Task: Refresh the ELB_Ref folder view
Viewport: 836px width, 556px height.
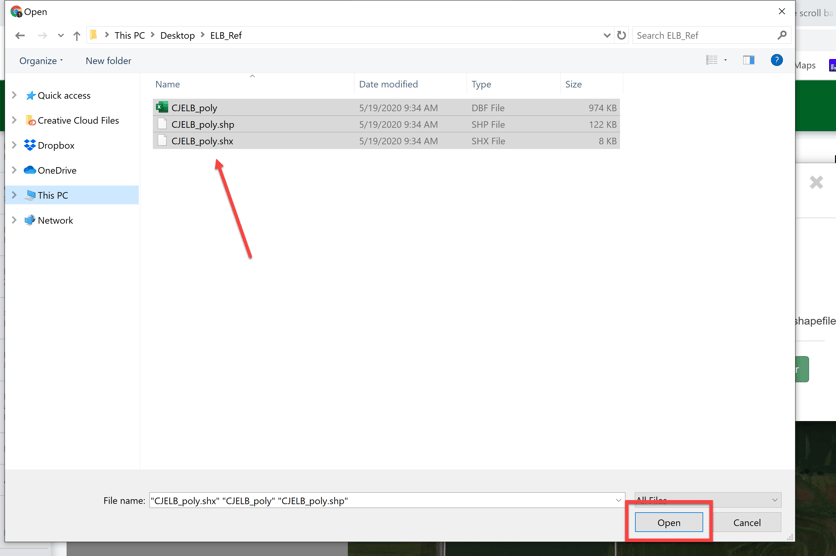Action: 622,36
